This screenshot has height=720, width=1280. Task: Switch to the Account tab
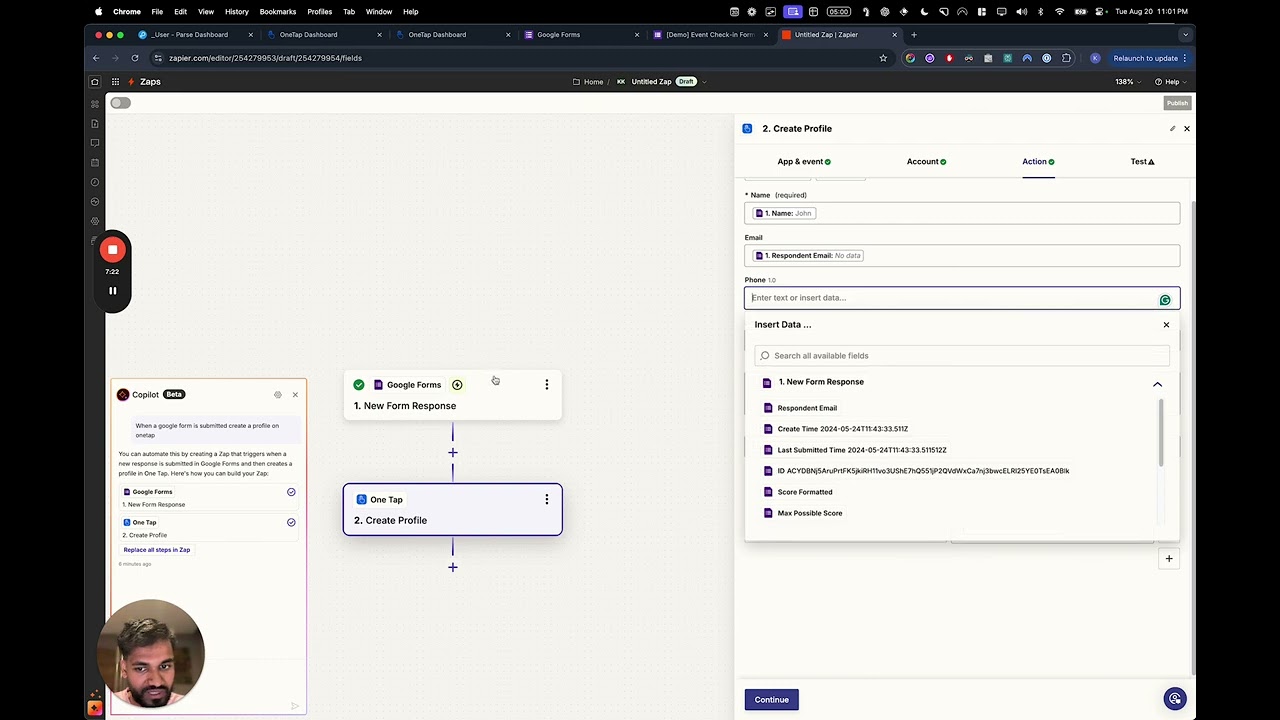pos(926,161)
